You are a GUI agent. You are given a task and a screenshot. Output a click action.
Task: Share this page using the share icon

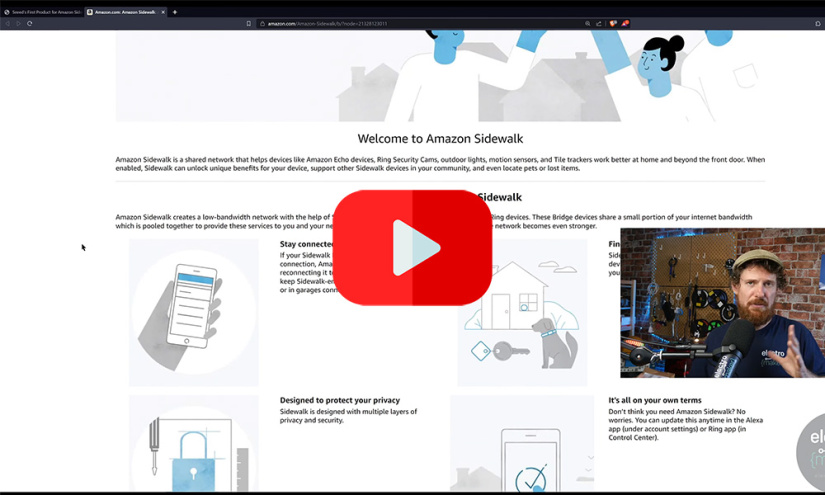coord(598,23)
